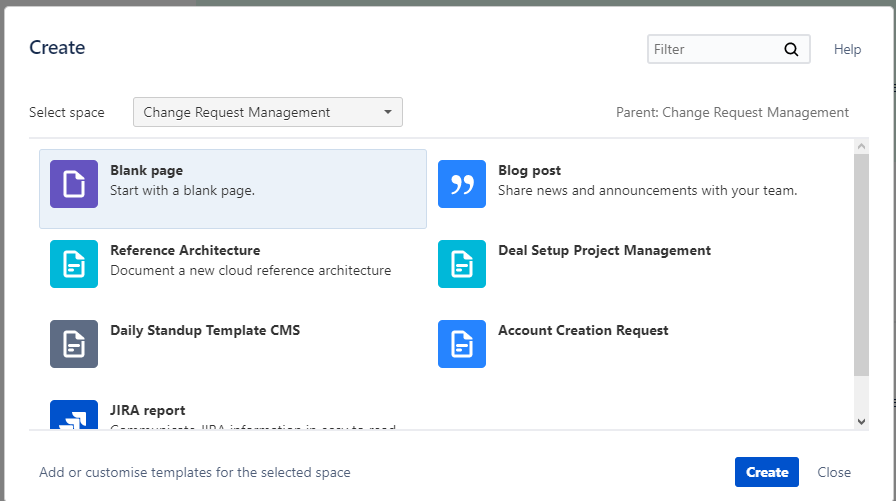Open Add or customise templates link

195,472
